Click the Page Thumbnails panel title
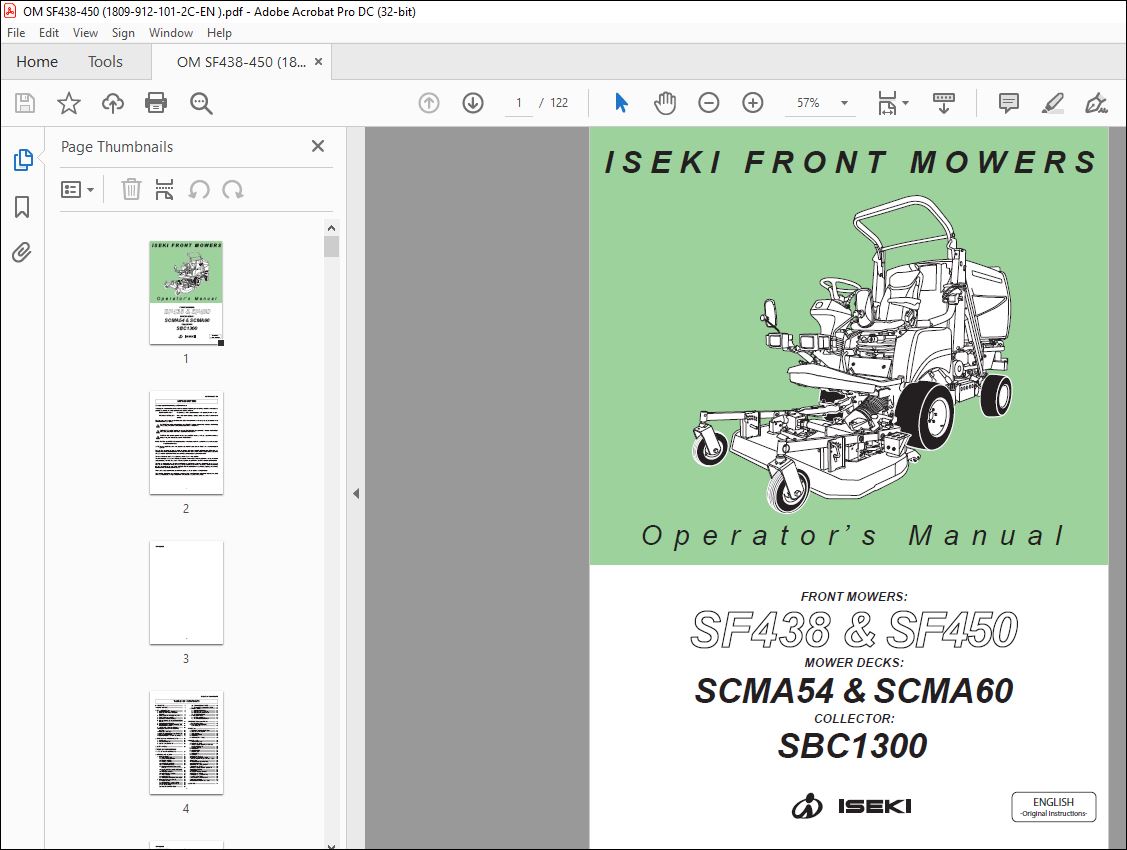The image size is (1127, 850). [x=117, y=147]
